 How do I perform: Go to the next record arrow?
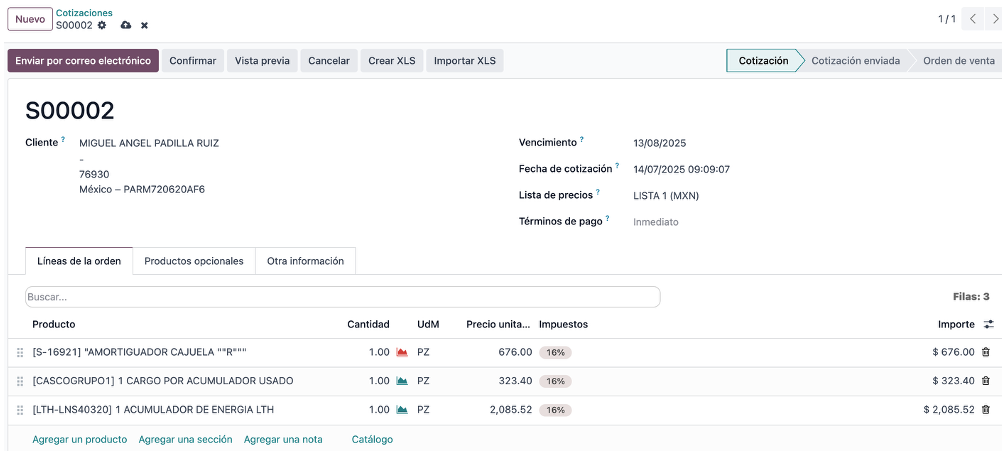[x=994, y=19]
